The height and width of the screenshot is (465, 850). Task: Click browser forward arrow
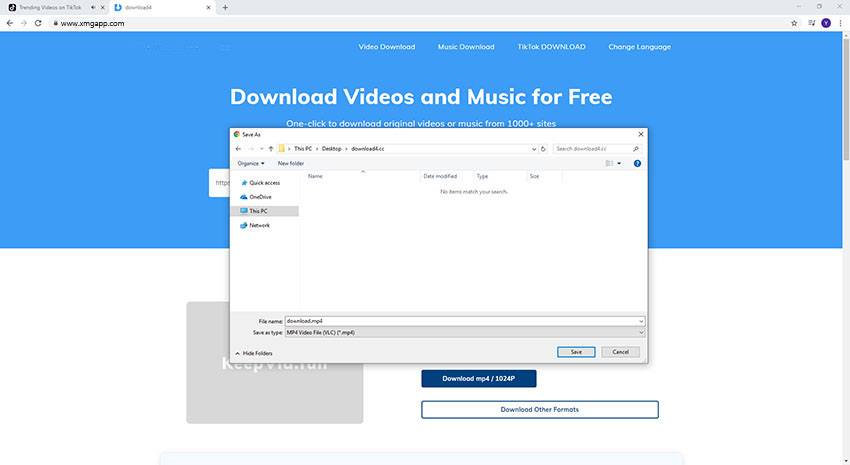tap(23, 23)
